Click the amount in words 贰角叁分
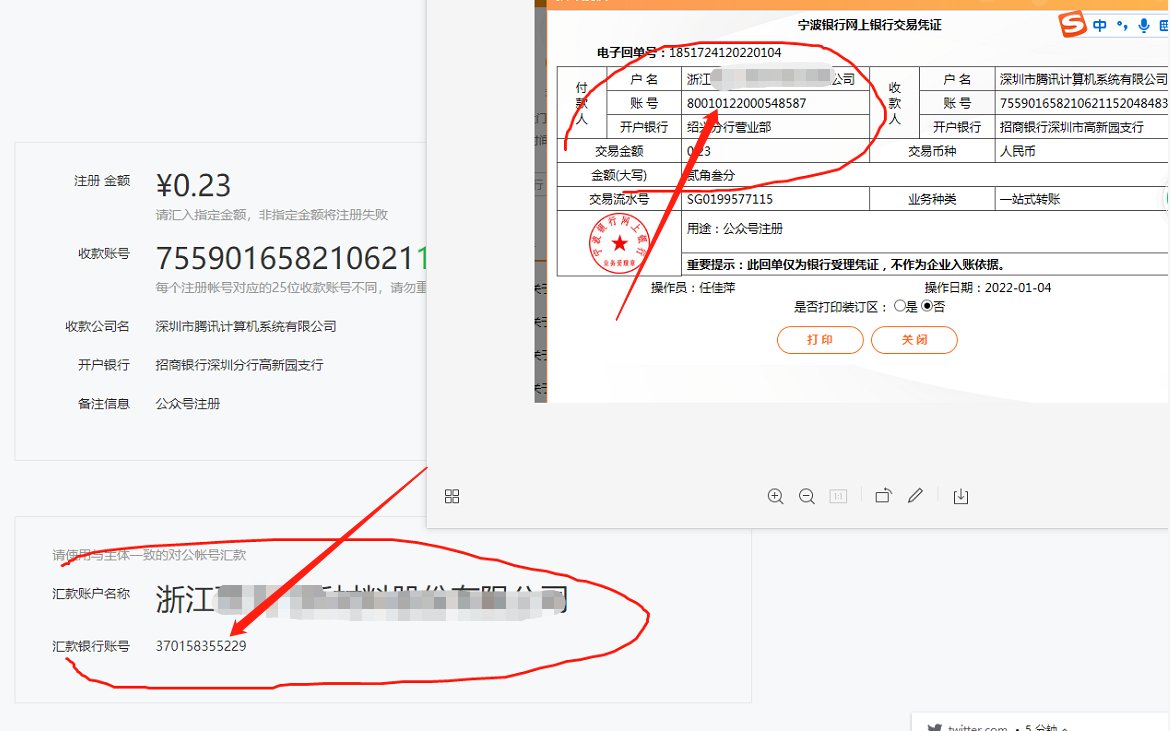Image resolution: width=1170 pixels, height=731 pixels. 710,175
